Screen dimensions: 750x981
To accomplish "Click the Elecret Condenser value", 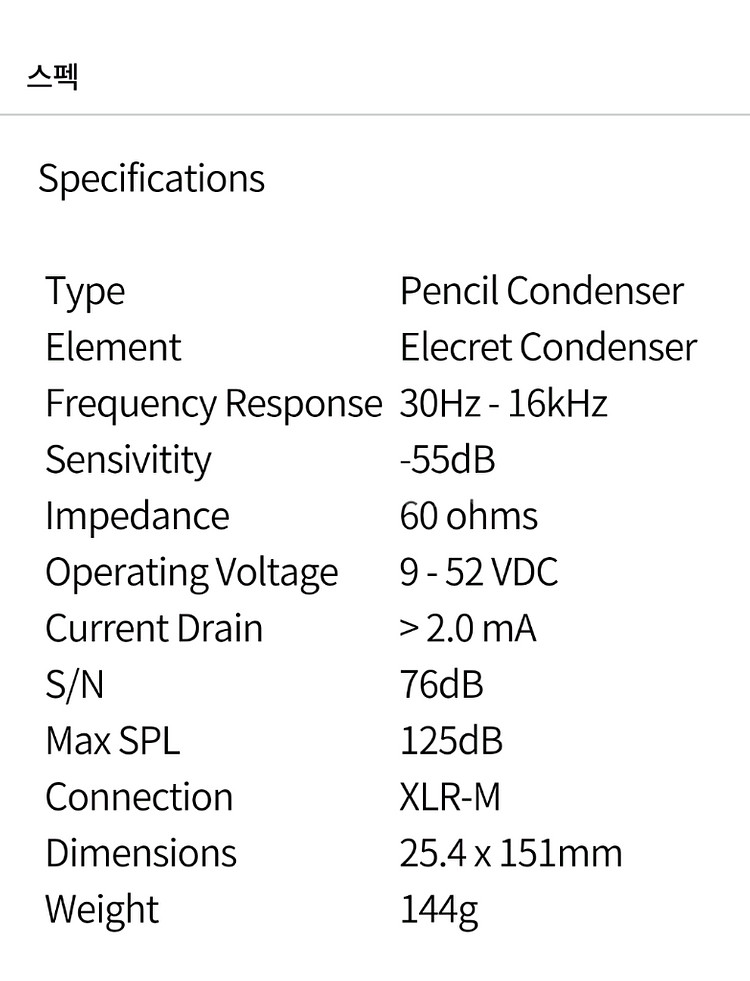I will [x=549, y=347].
